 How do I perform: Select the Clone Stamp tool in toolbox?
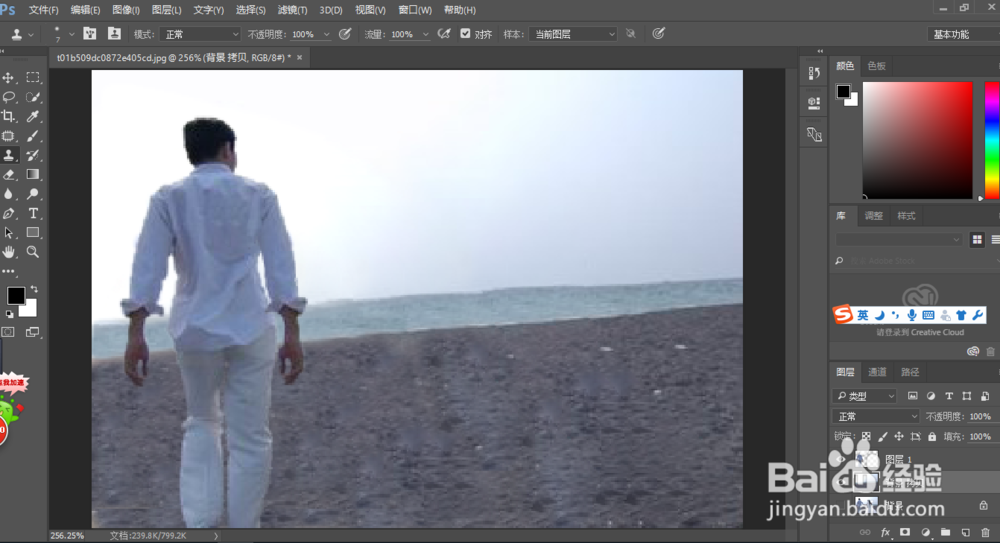pyautogui.click(x=8, y=155)
